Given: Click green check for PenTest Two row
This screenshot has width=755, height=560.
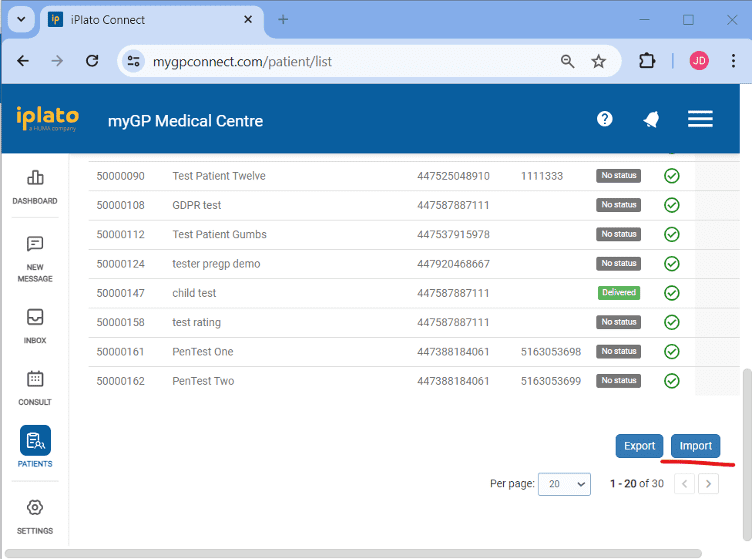Looking at the screenshot, I should point(672,381).
